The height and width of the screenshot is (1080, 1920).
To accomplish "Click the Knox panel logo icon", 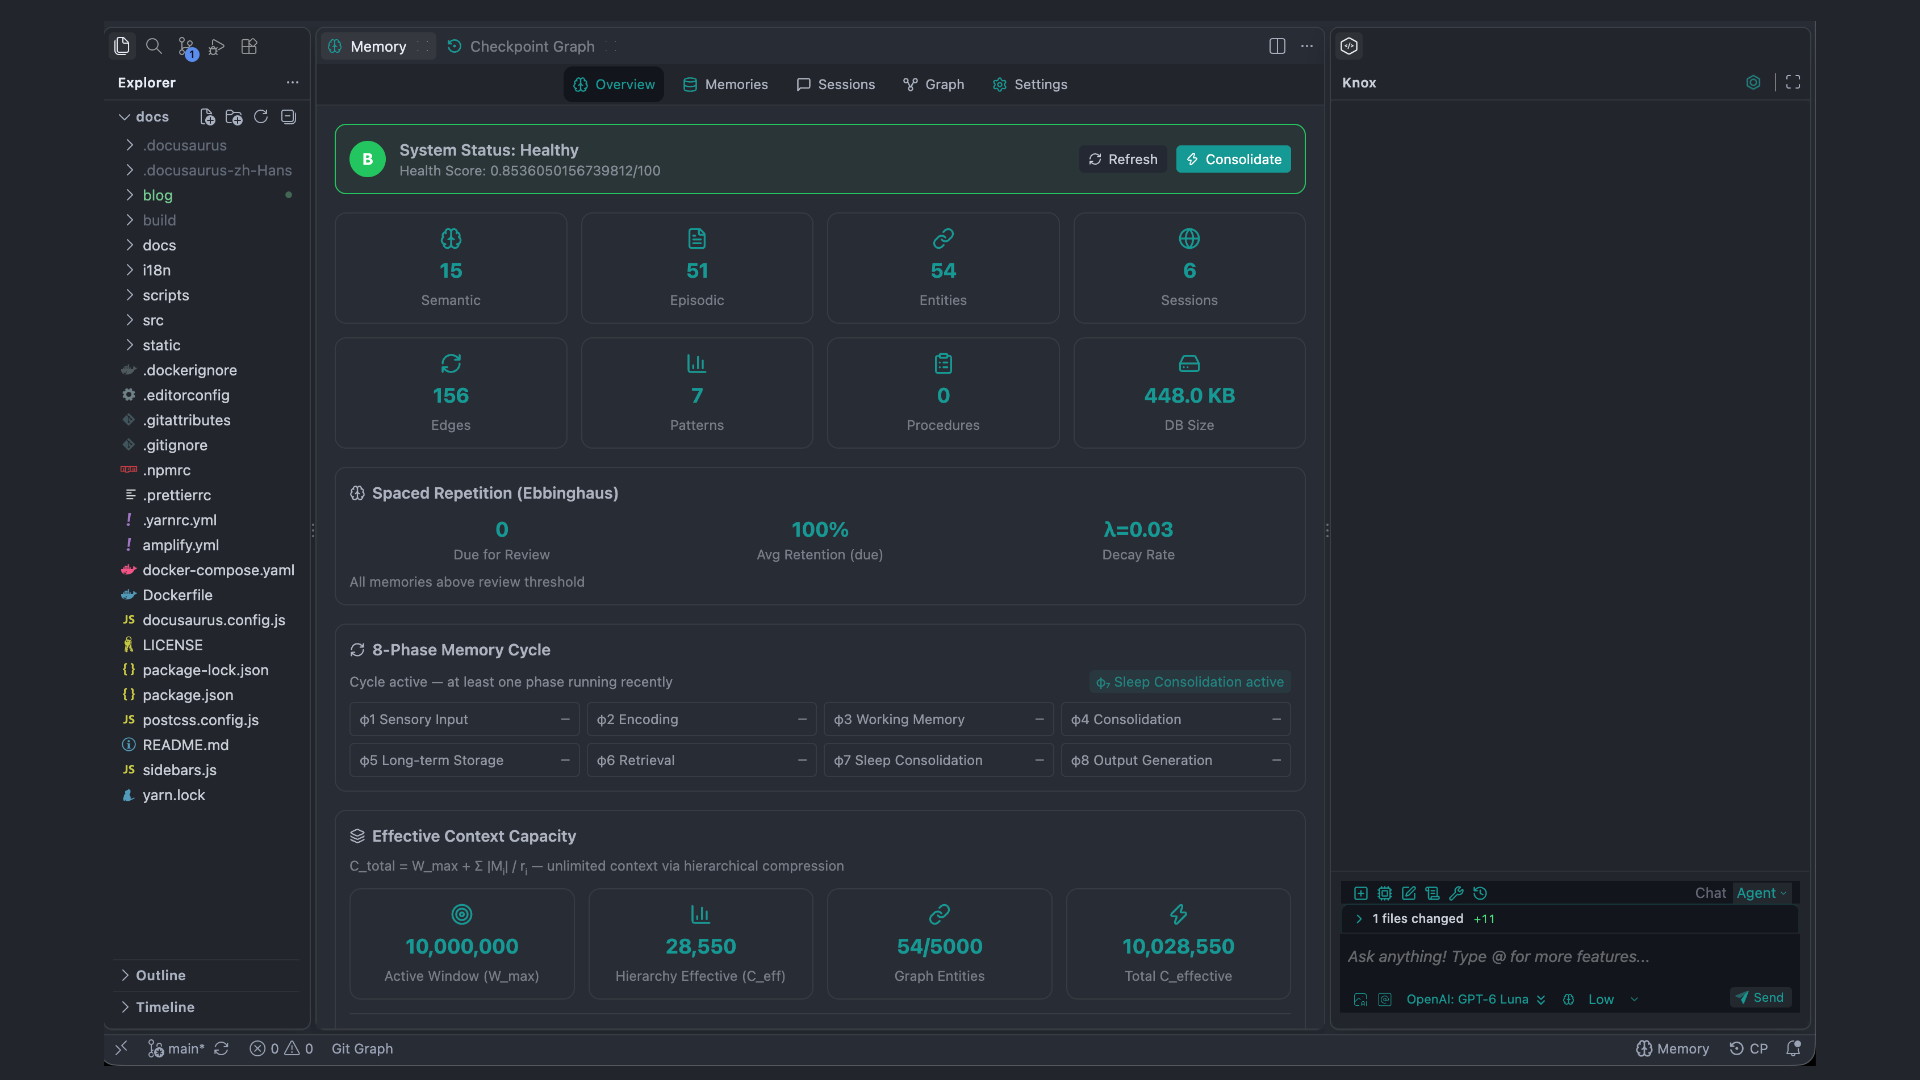I will (1349, 46).
